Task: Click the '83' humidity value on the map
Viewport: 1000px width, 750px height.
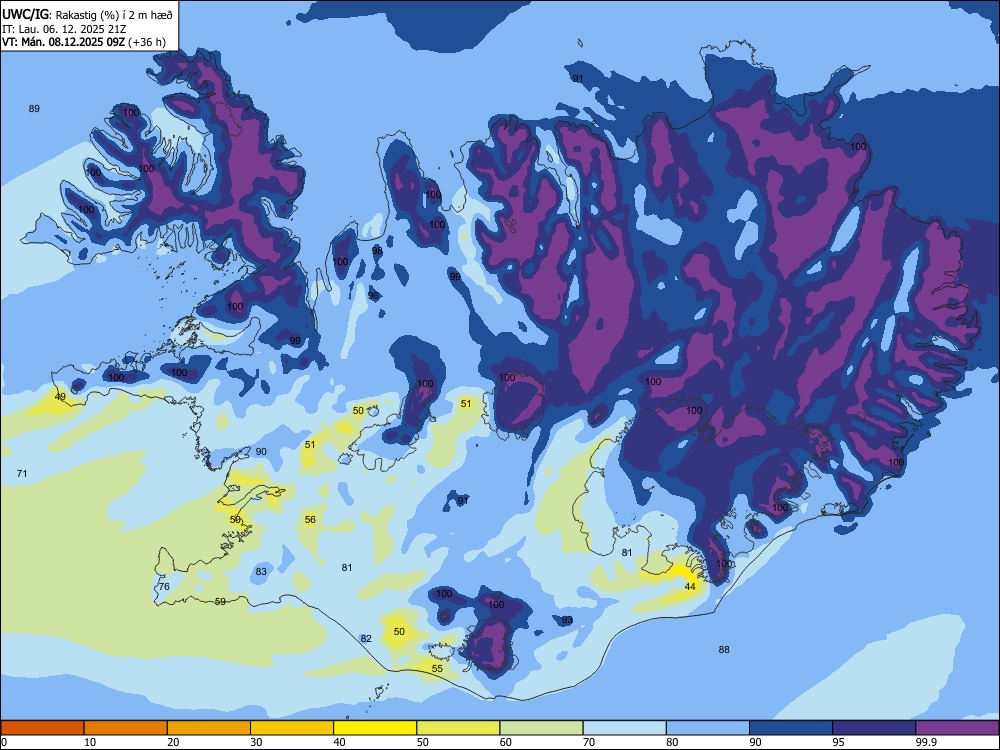Action: [x=261, y=571]
